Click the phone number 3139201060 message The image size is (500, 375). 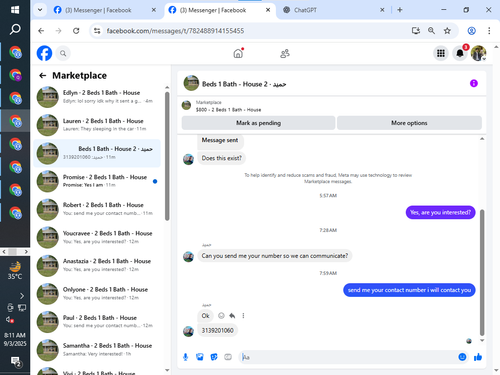pyautogui.click(x=218, y=330)
